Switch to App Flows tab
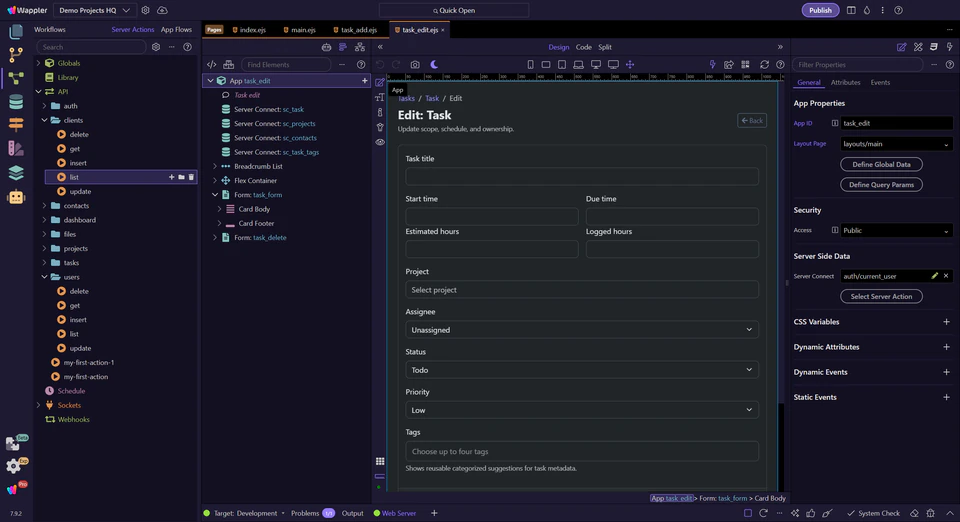This screenshot has height=522, width=960. coord(176,29)
